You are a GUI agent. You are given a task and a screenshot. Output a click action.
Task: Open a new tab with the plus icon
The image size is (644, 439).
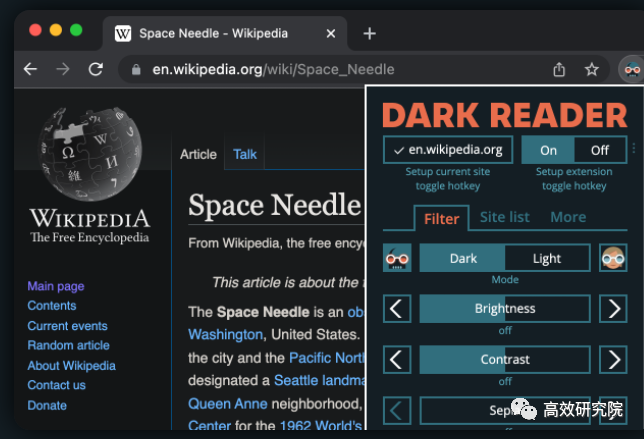(369, 33)
